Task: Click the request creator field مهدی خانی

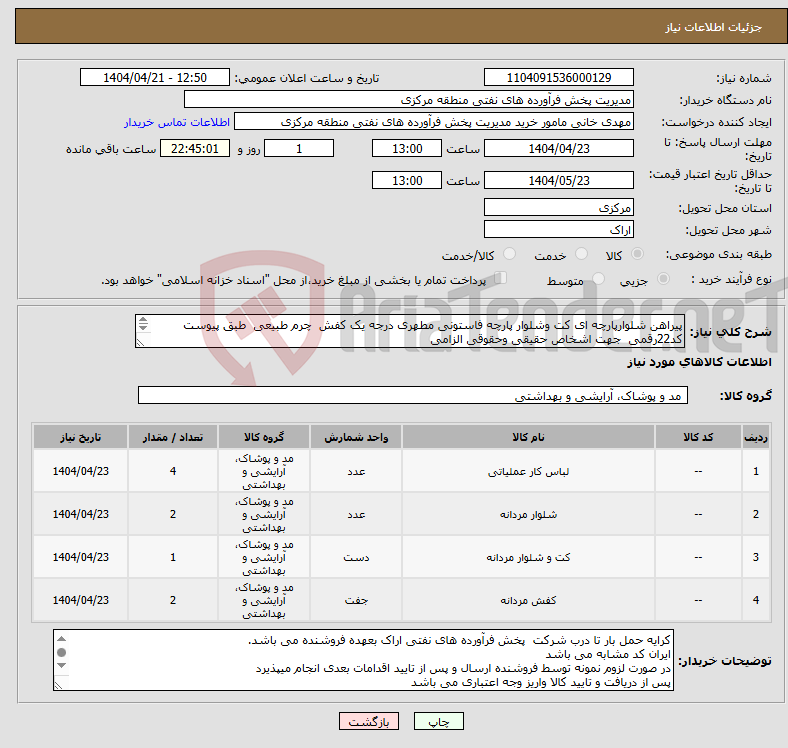Action: click(x=434, y=122)
